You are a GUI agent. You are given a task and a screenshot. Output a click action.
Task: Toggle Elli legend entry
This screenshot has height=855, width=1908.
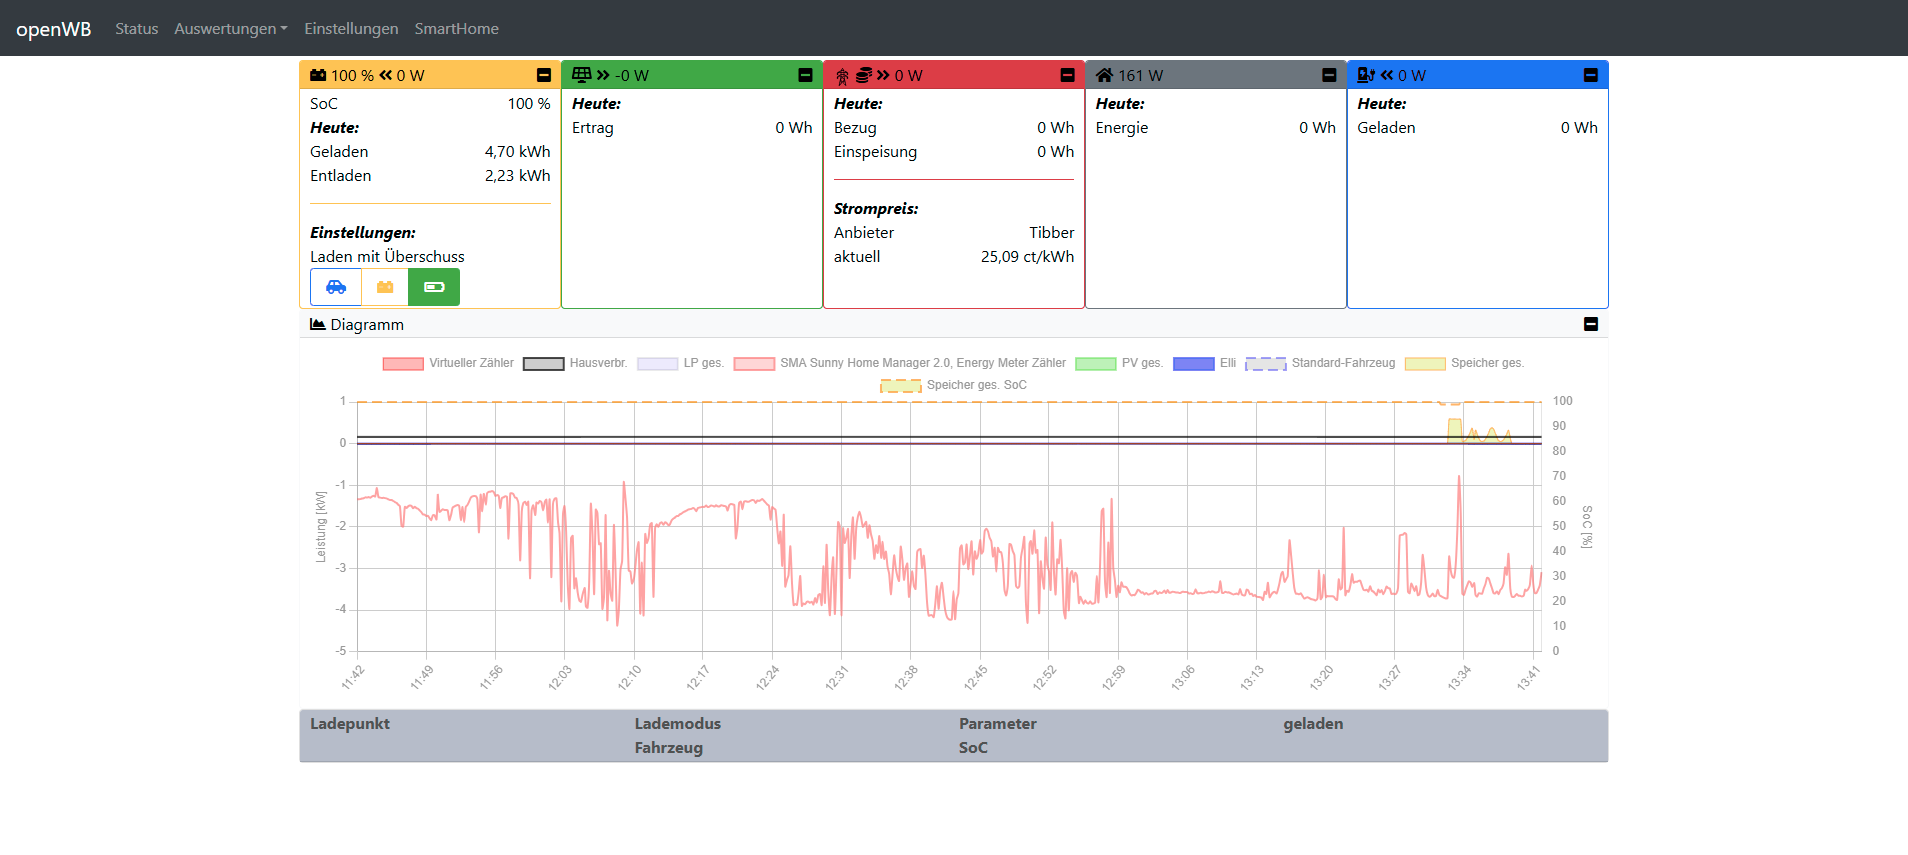(x=1205, y=363)
